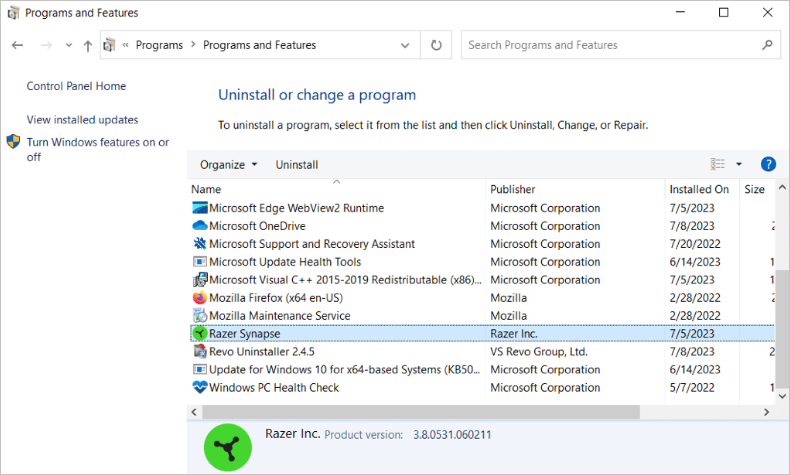
Task: Click product version 3.8.0531.060211
Action: (452, 435)
